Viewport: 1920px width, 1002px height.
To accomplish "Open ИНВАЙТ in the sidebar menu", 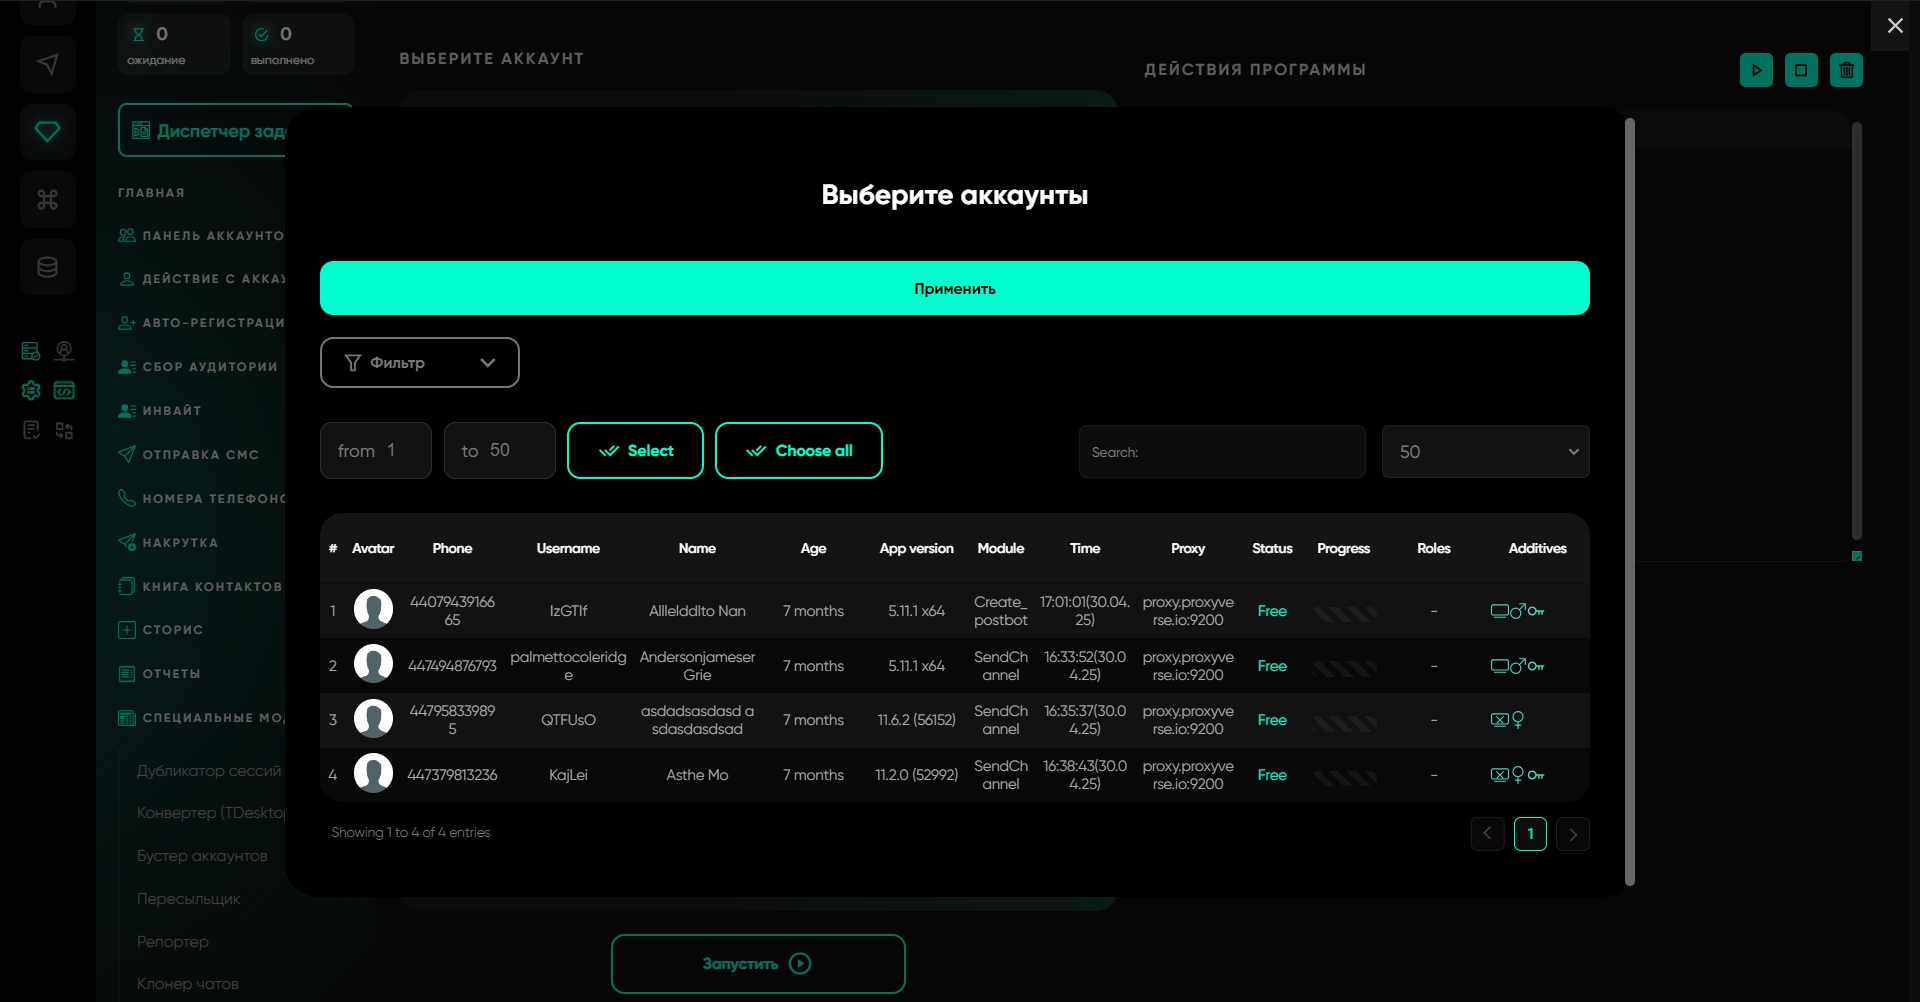I will click(171, 411).
